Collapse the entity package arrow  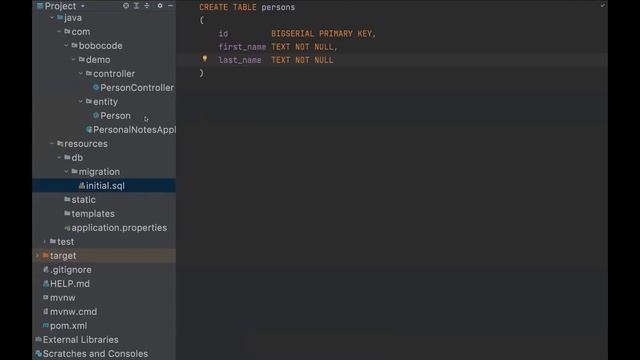[80, 102]
